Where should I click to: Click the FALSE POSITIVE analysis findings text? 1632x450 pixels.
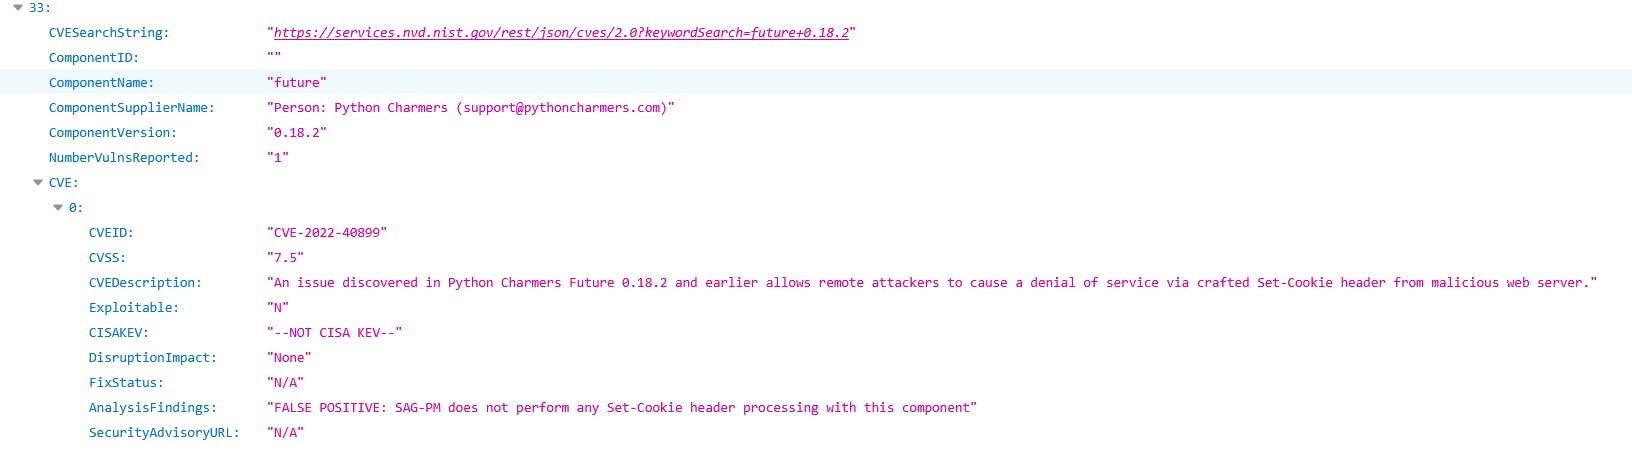coord(622,408)
